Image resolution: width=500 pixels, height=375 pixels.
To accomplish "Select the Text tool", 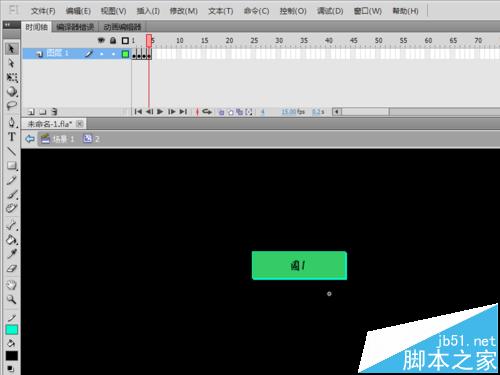I will (x=12, y=137).
